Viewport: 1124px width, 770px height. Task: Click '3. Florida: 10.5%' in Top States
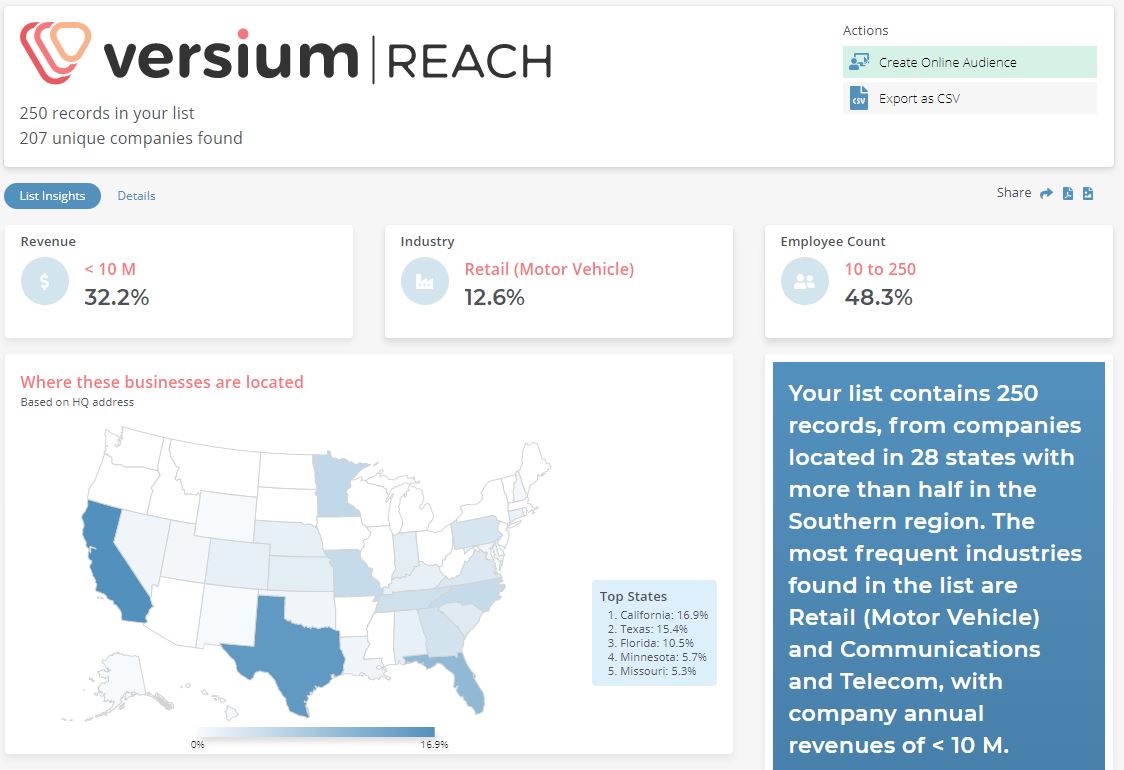pyautogui.click(x=650, y=643)
